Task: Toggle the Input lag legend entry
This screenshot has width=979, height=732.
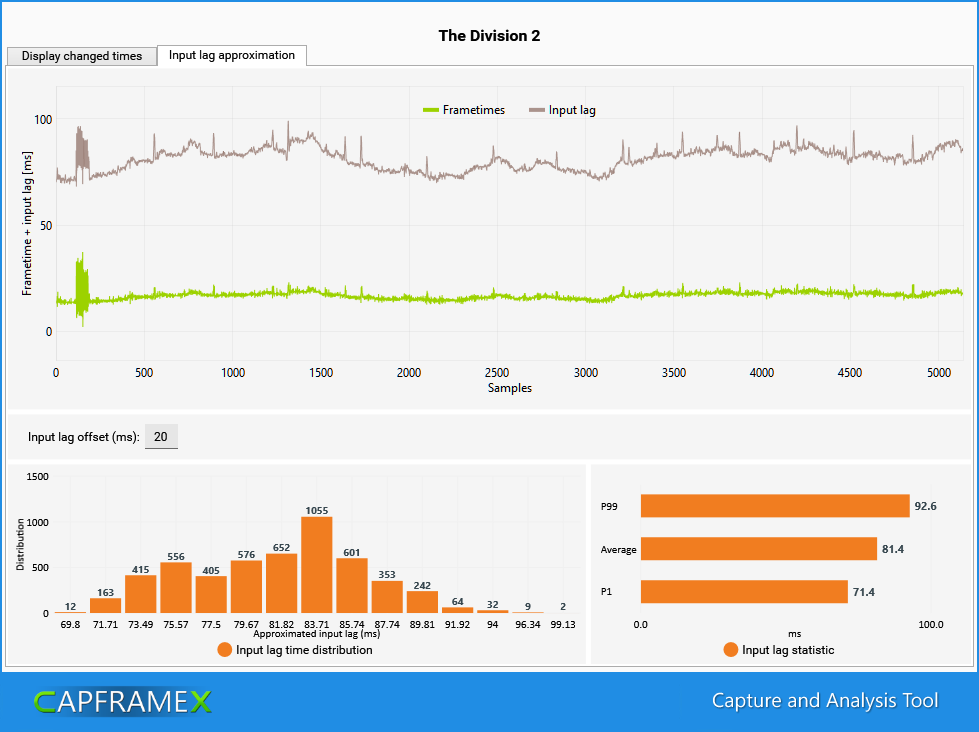Action: click(x=562, y=110)
